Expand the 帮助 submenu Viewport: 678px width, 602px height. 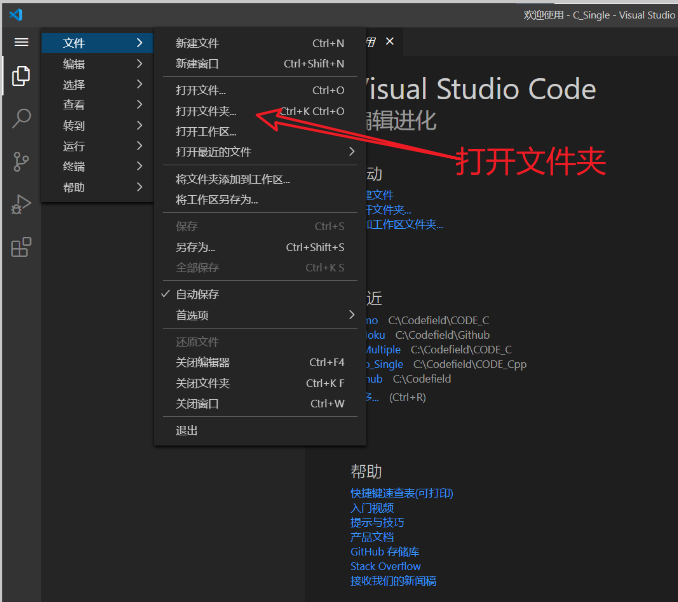pos(97,187)
